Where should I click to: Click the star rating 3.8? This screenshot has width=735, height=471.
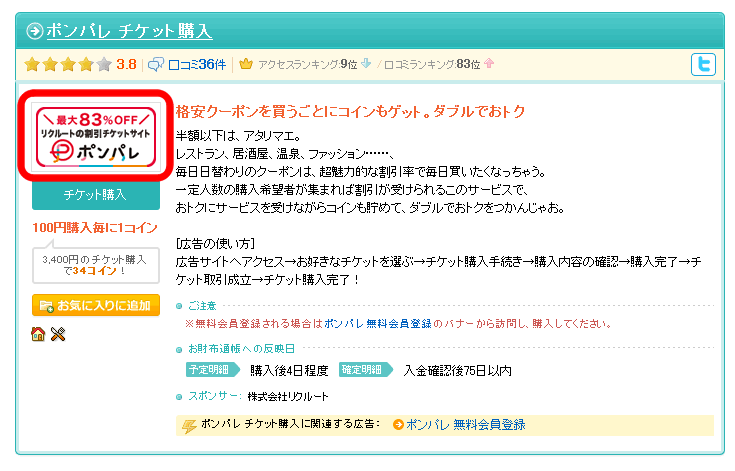click(80, 64)
